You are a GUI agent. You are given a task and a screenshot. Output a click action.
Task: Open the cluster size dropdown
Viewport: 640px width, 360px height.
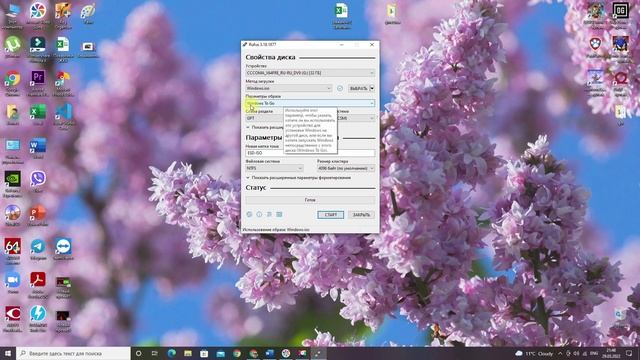click(346, 168)
